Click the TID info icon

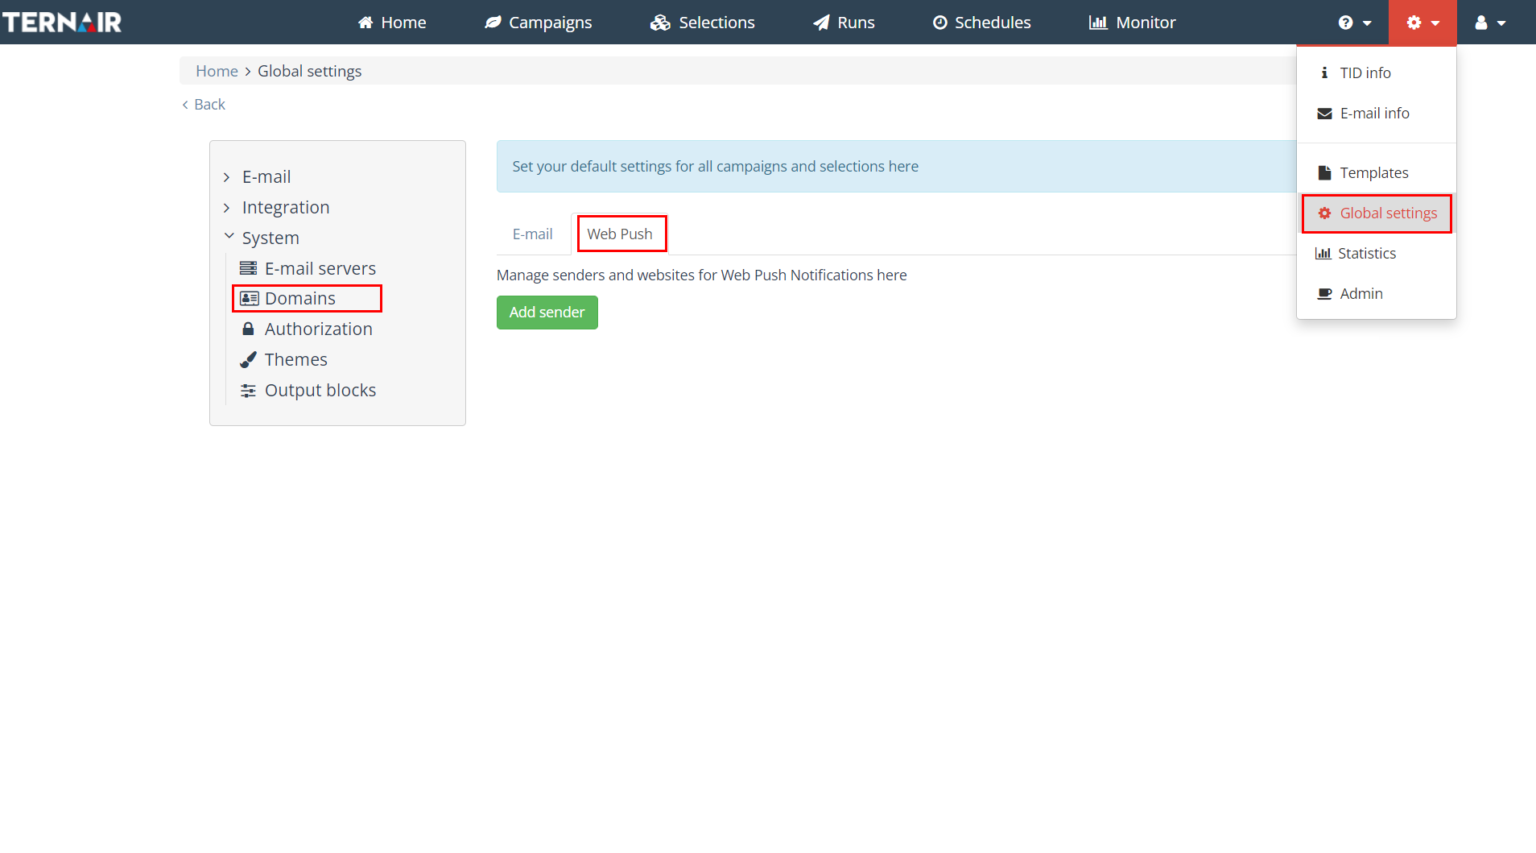point(1324,73)
